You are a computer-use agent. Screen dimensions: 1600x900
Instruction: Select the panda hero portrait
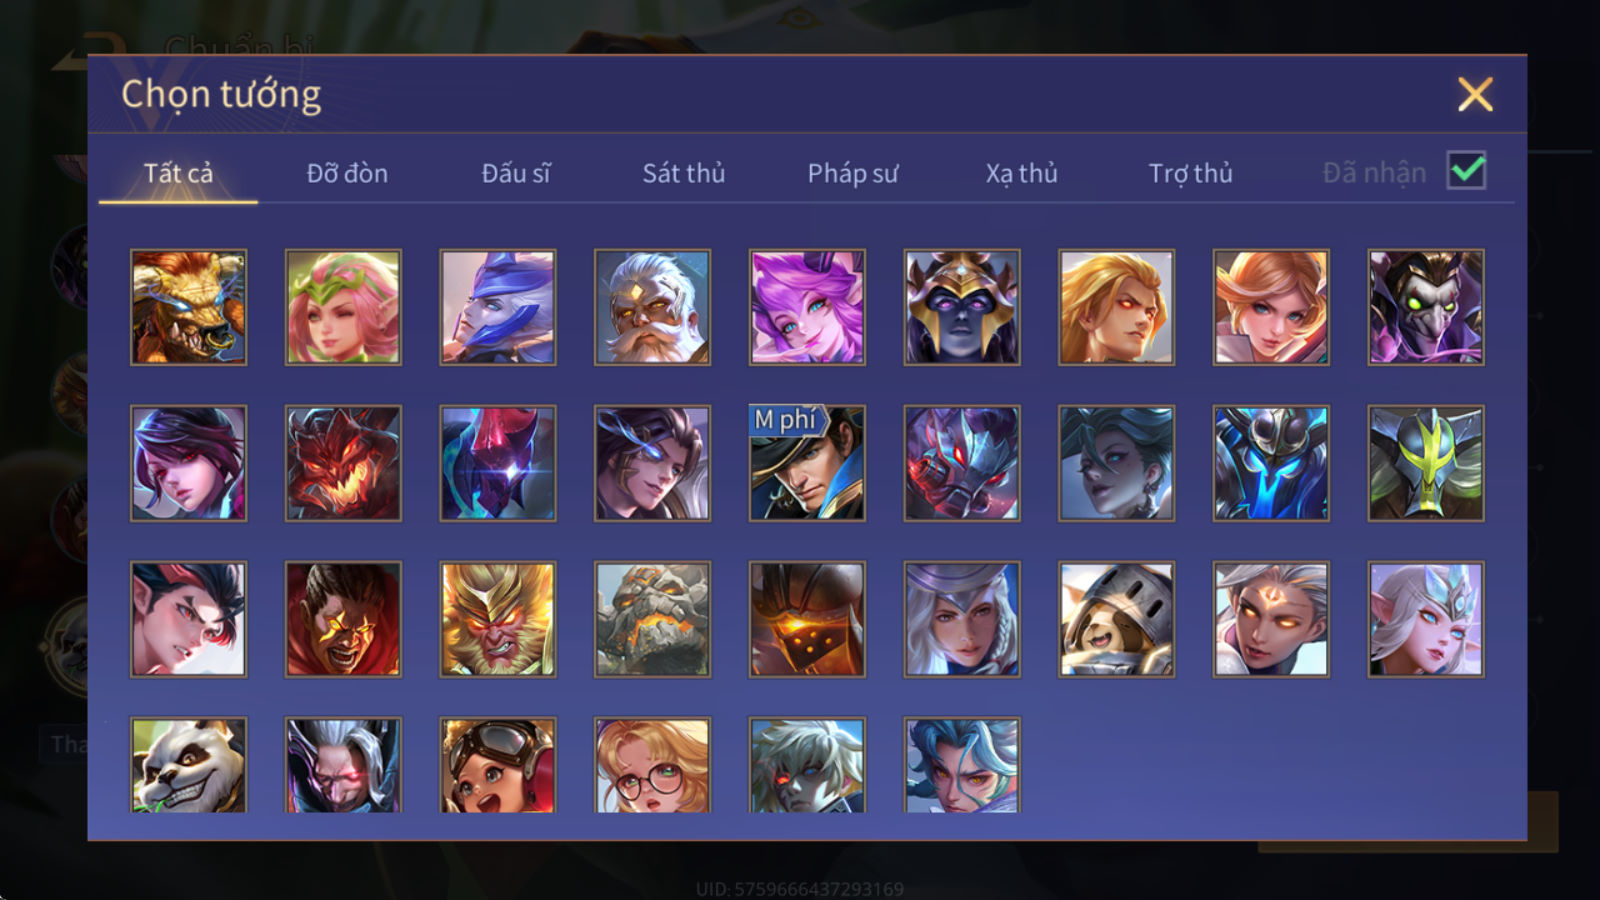pos(188,765)
